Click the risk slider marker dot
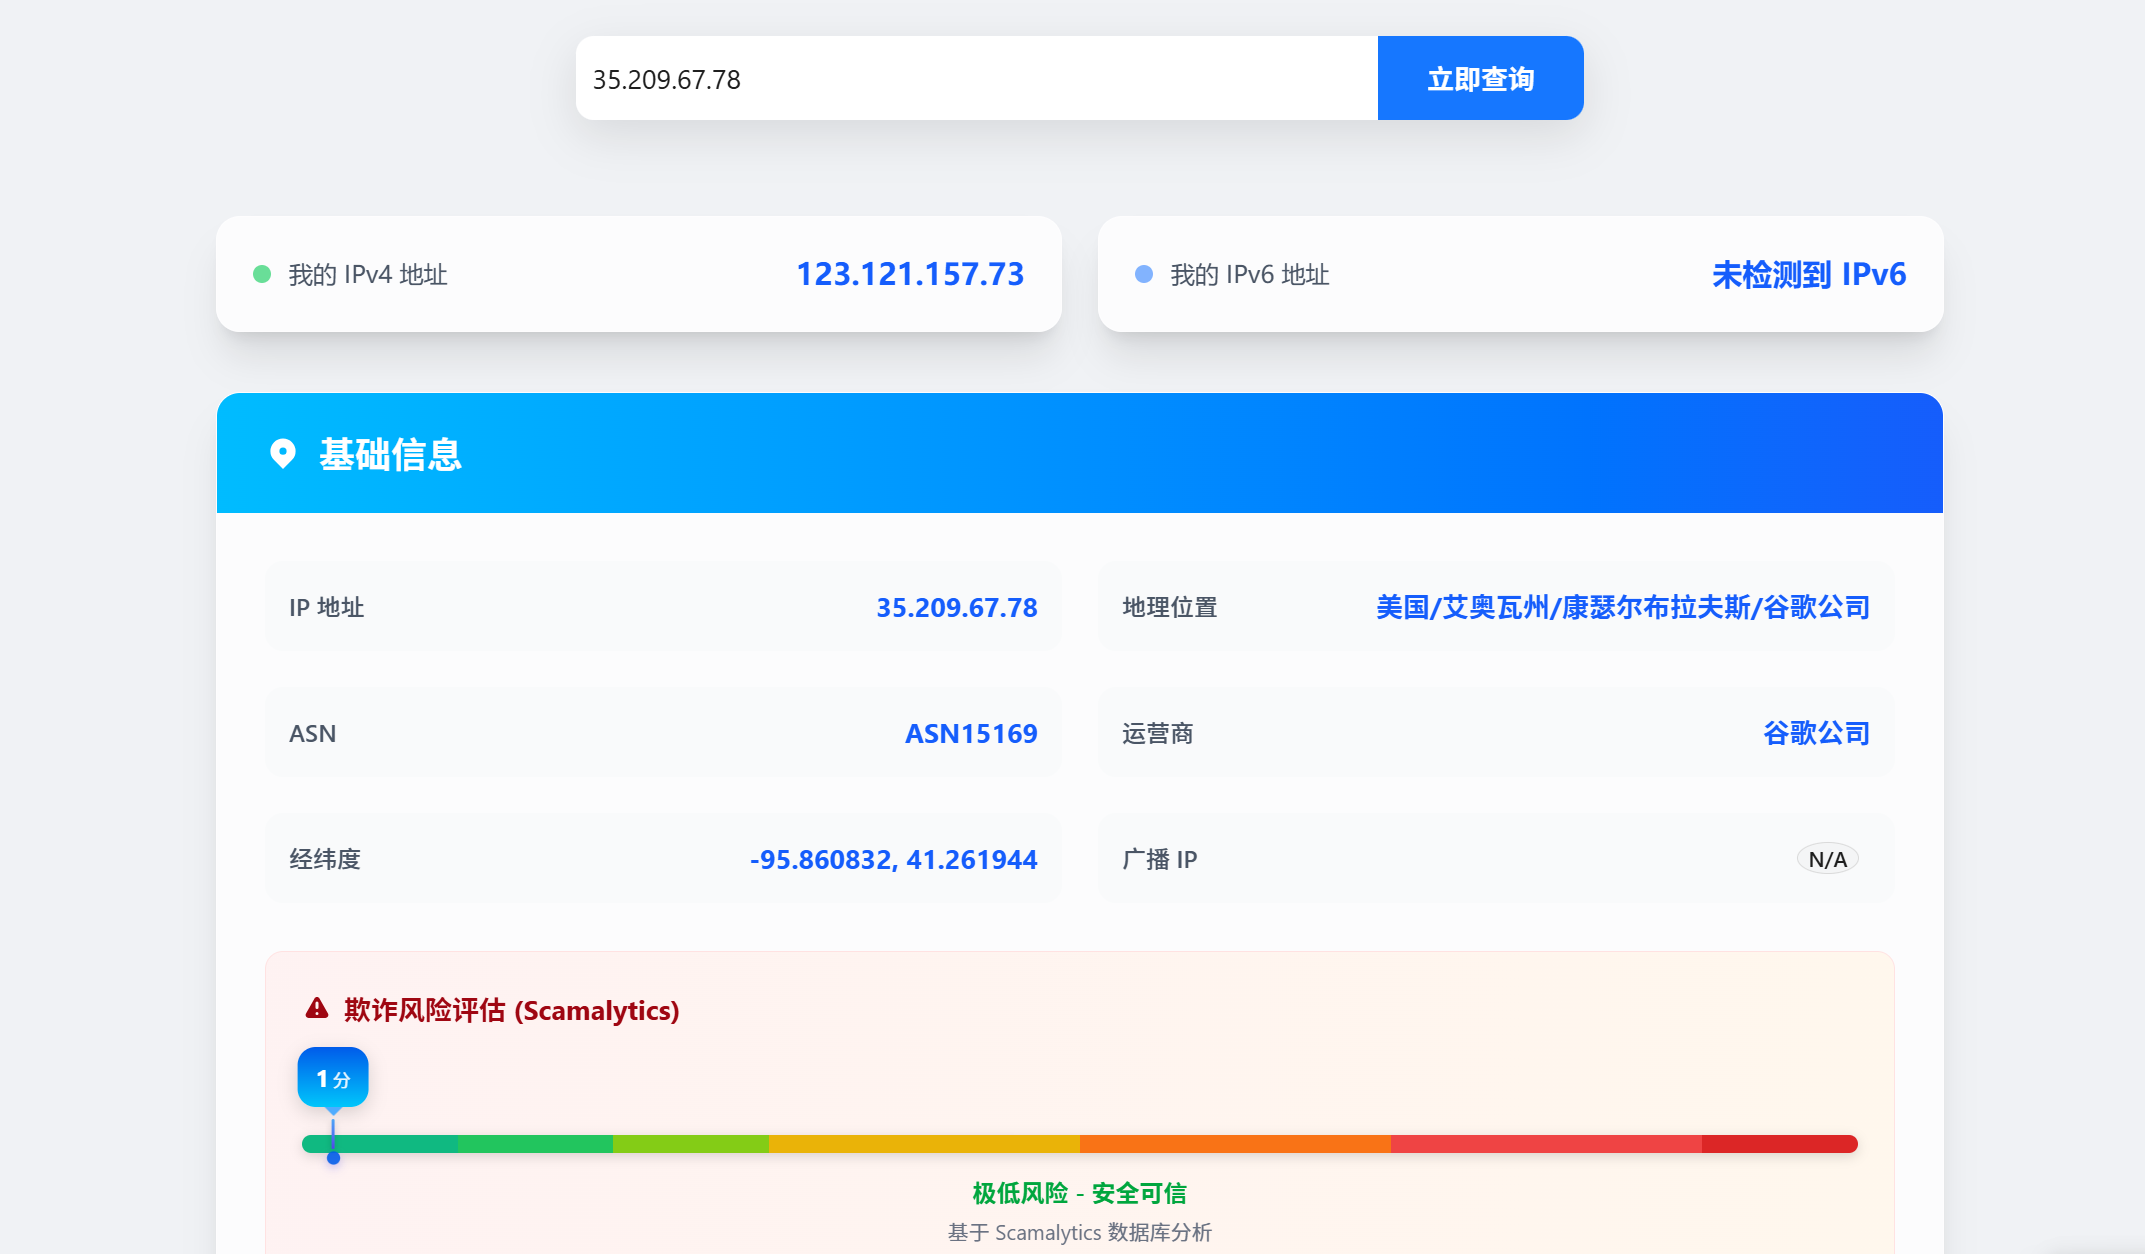 pyautogui.click(x=333, y=1157)
